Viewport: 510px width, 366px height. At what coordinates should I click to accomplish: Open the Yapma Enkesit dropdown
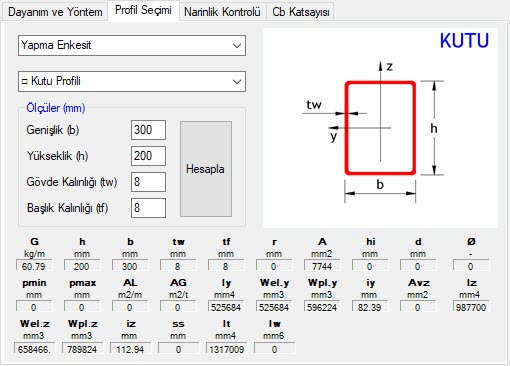132,45
